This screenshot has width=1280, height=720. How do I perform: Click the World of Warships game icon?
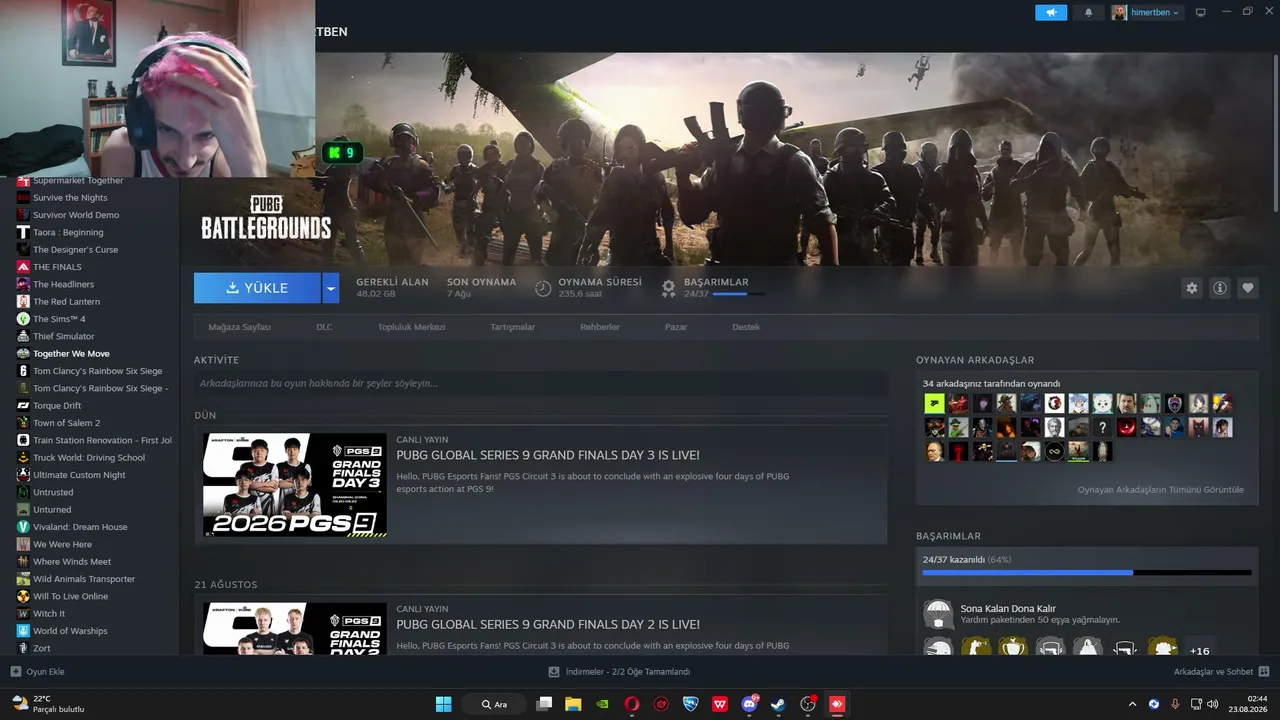click(24, 631)
